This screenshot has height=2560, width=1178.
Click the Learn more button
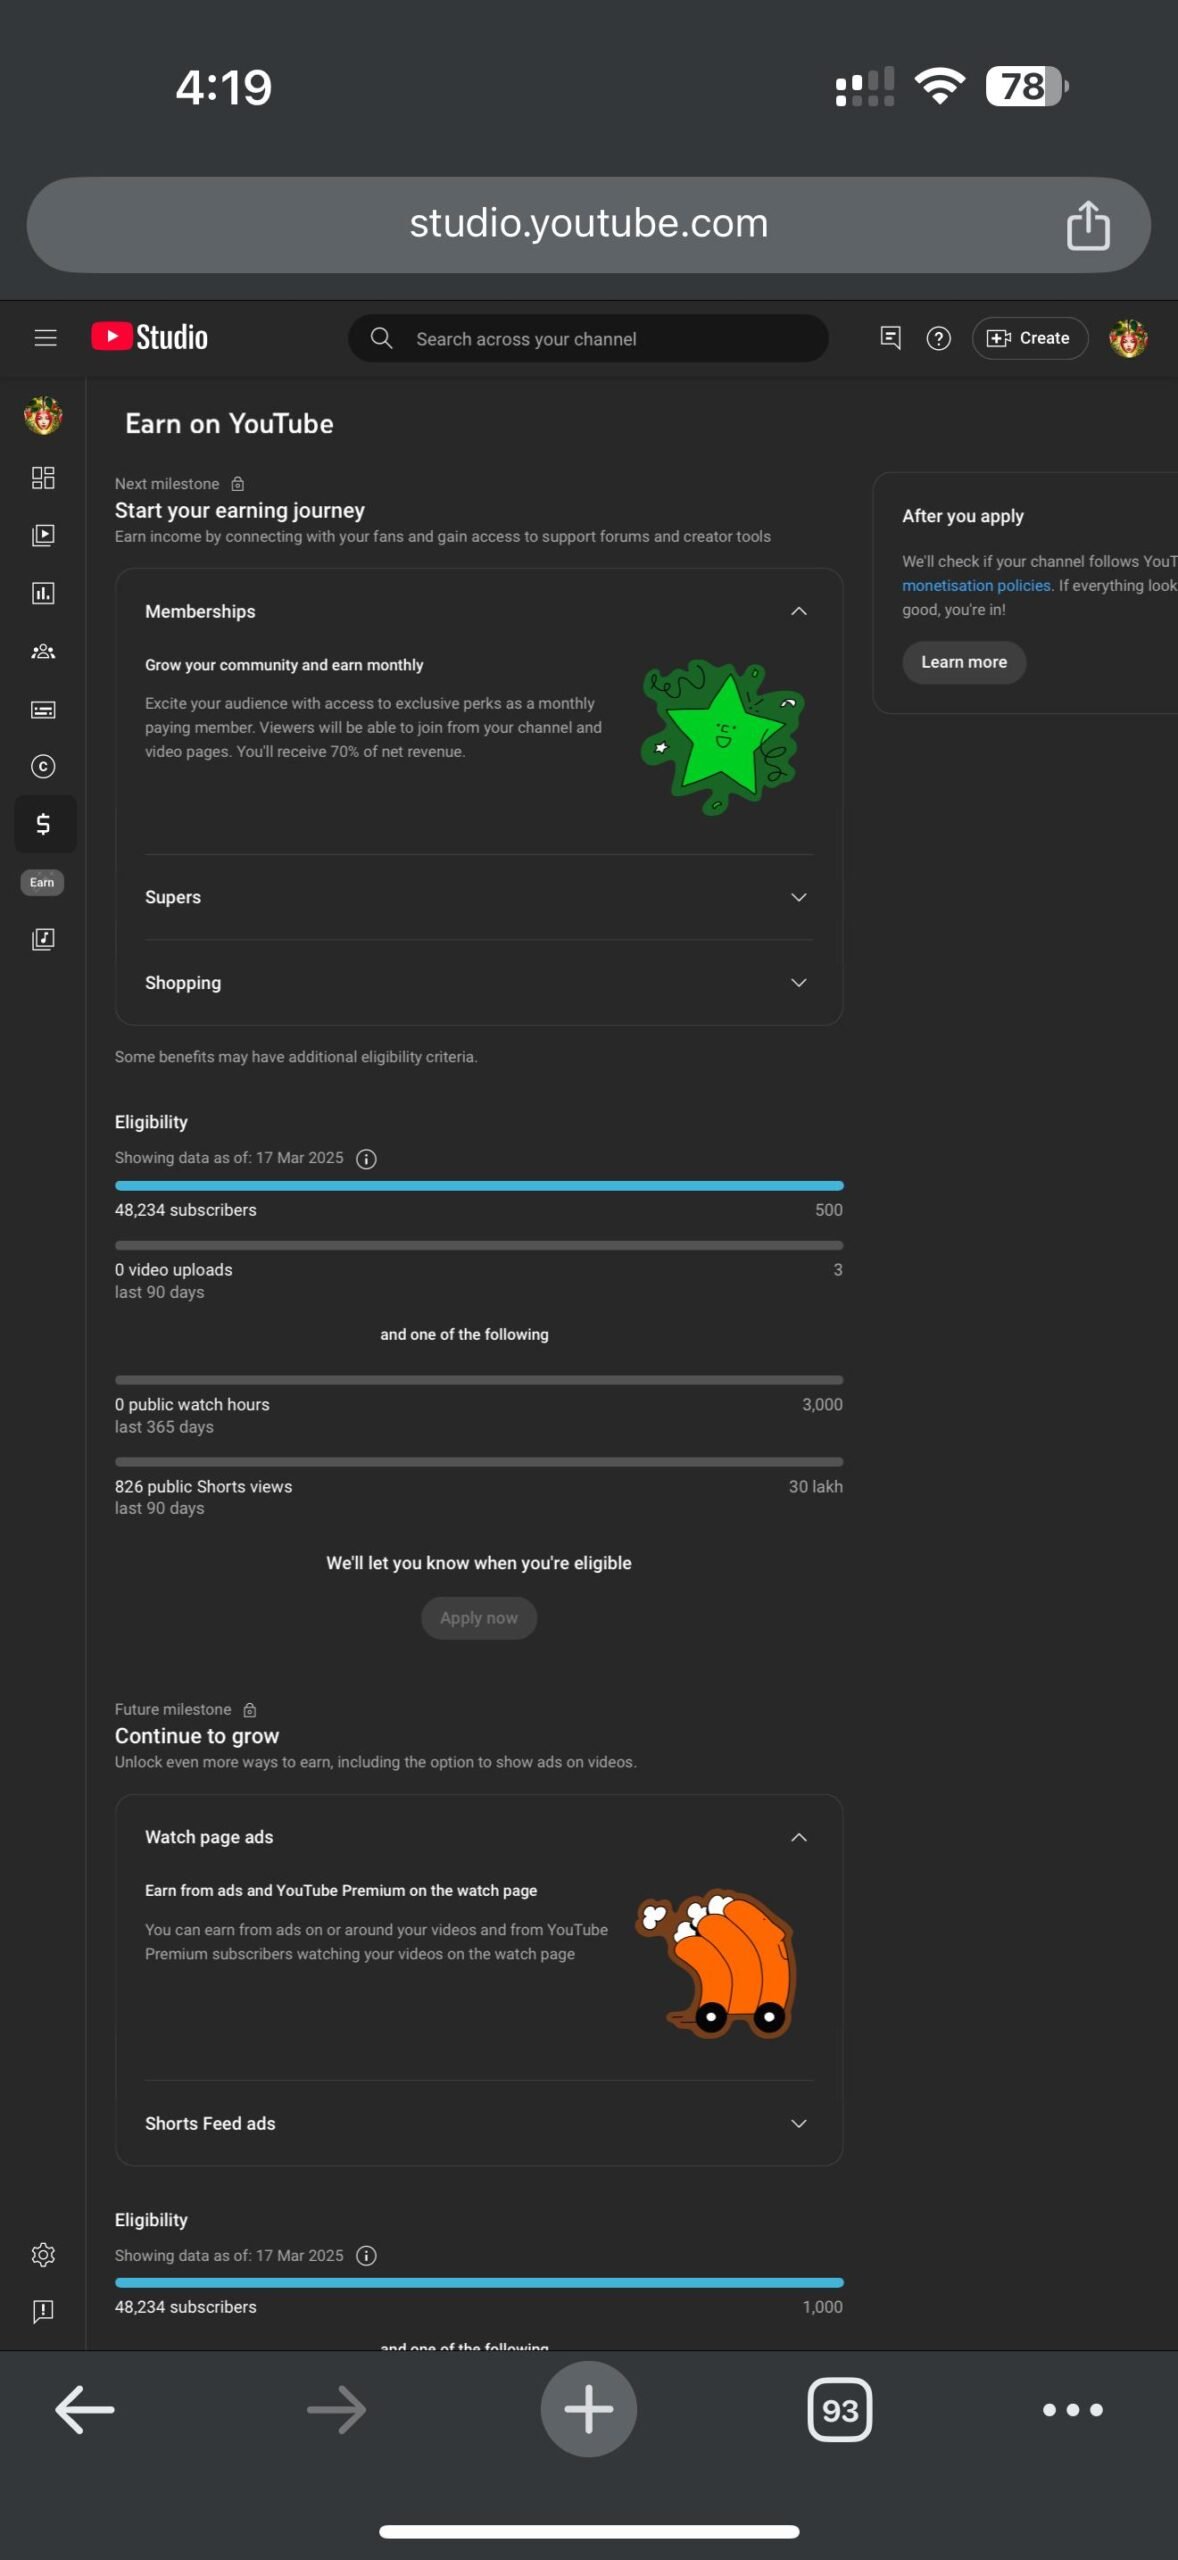(964, 662)
